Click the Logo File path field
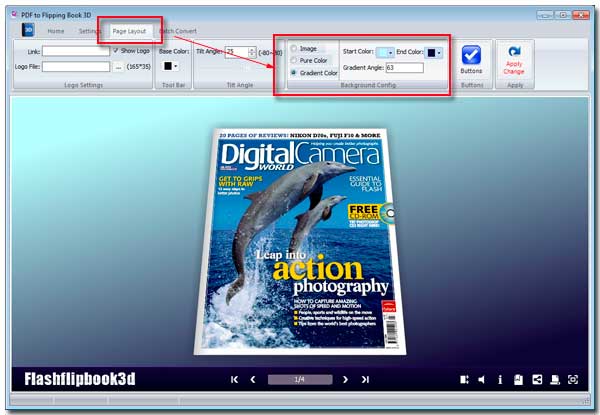This screenshot has width=600, height=415. coord(76,67)
